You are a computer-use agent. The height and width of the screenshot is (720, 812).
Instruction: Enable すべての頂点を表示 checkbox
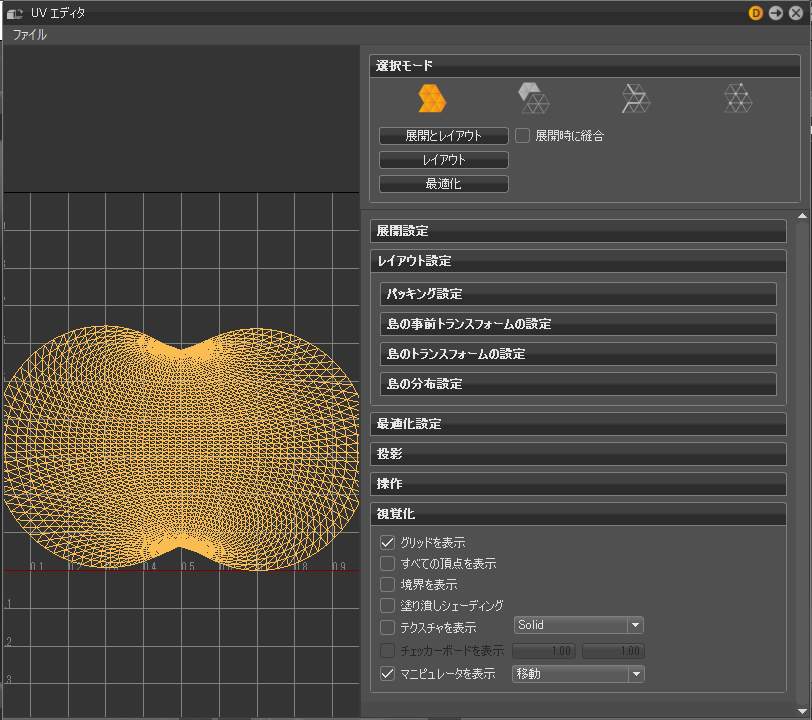pos(387,563)
